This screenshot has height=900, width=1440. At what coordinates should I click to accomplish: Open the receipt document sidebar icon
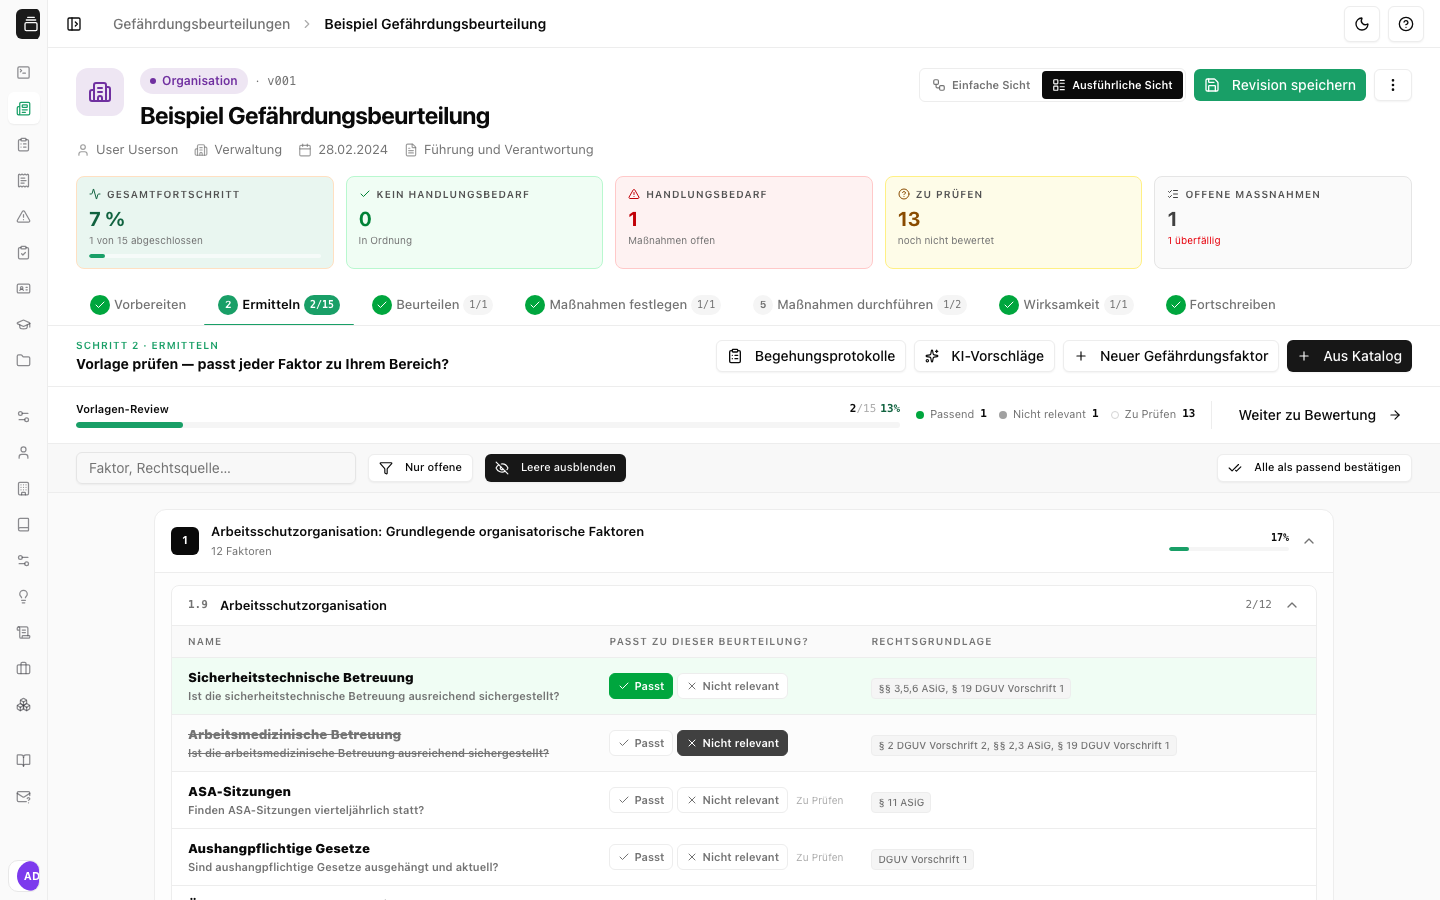[24, 181]
